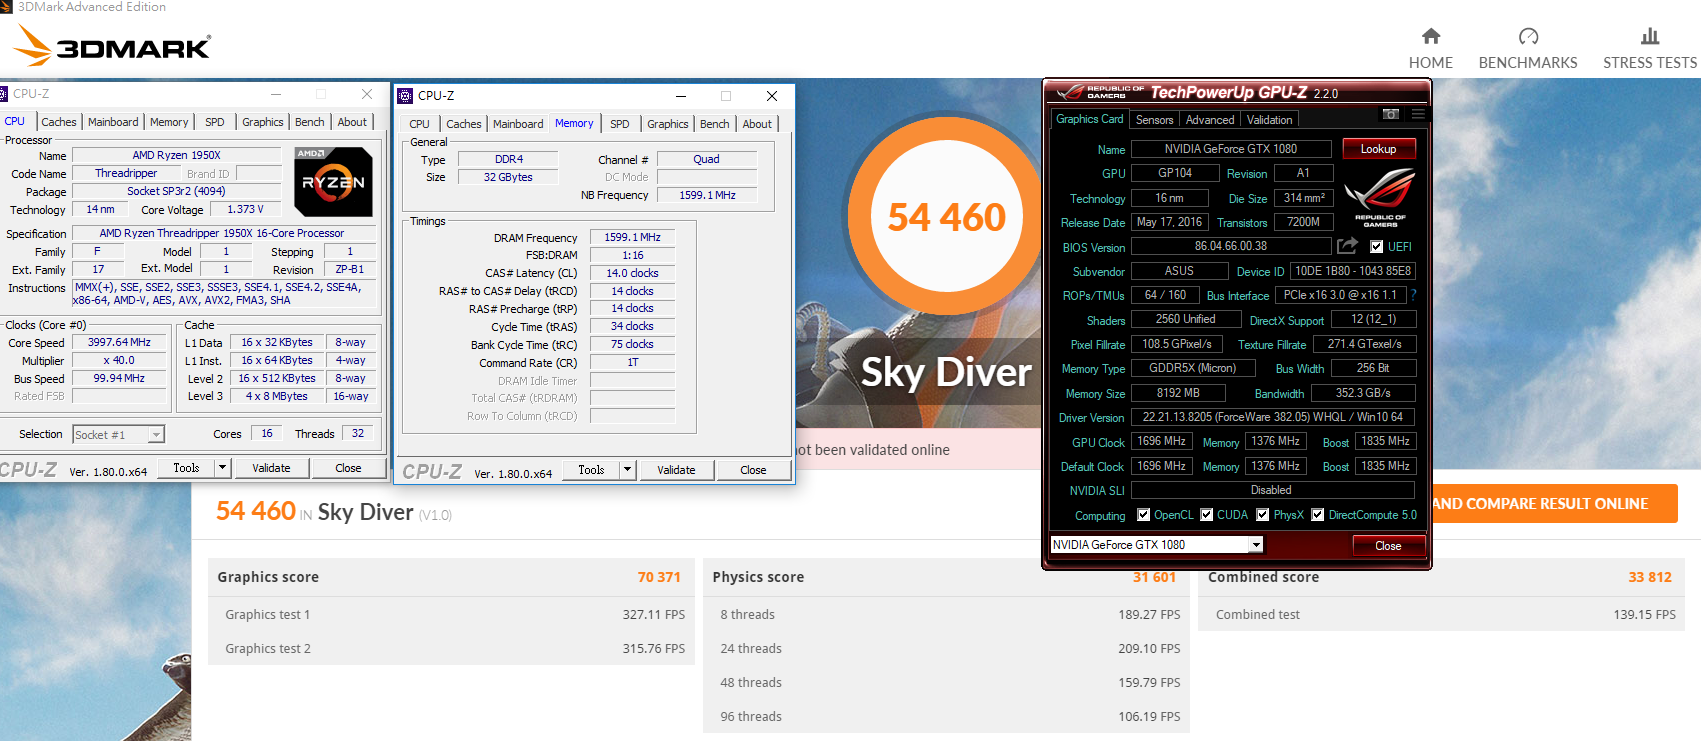Click the Combined test row

pyautogui.click(x=1442, y=614)
